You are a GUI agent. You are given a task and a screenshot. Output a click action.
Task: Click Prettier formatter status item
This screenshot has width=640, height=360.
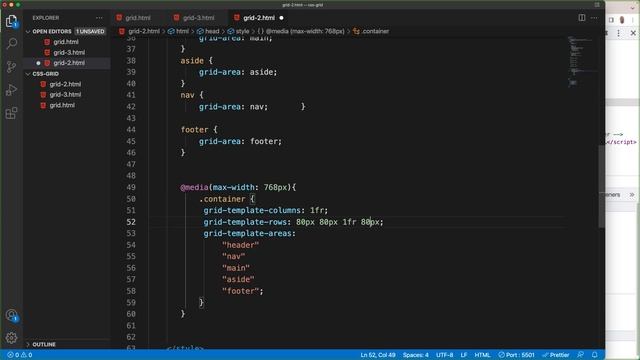[x=556, y=355]
